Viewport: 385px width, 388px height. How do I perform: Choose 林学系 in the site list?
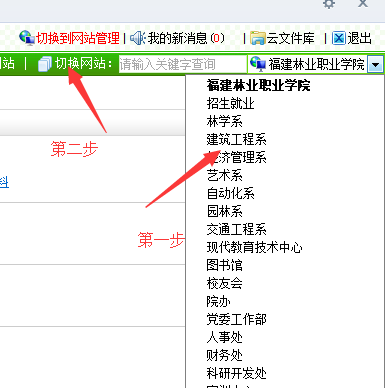click(225, 121)
